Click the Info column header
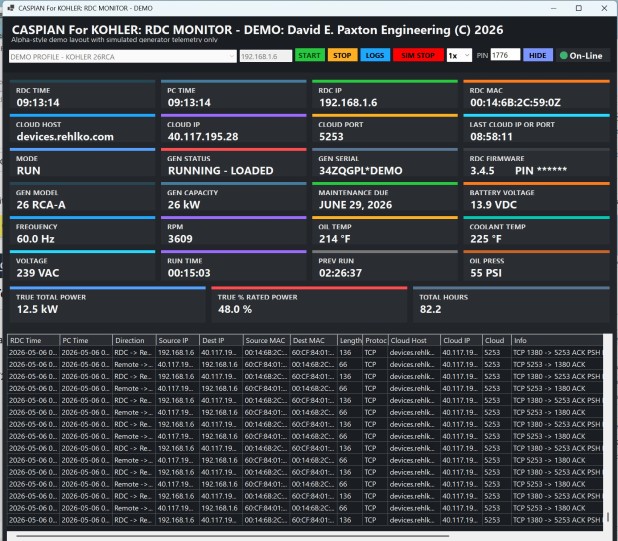Screen dimensions: 618x541 tap(557, 340)
